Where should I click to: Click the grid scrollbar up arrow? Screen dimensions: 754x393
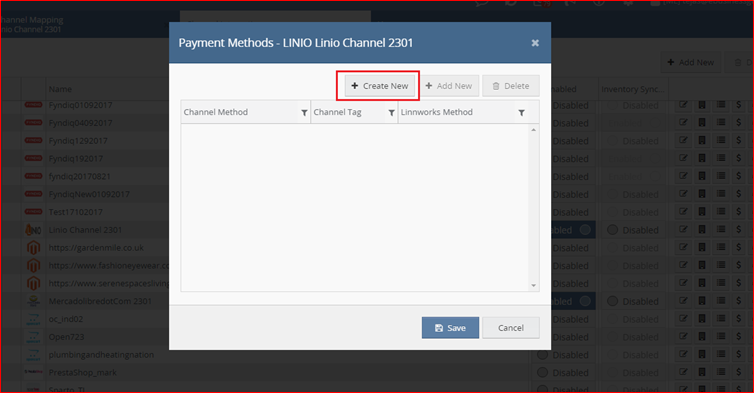point(533,130)
